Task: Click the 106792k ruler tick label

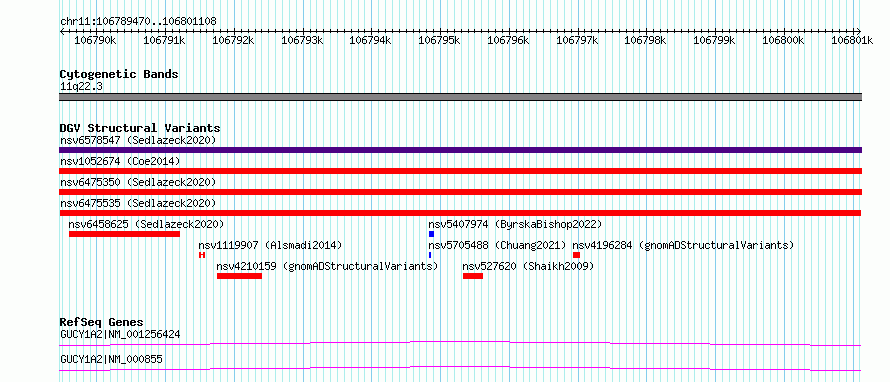Action: point(233,40)
